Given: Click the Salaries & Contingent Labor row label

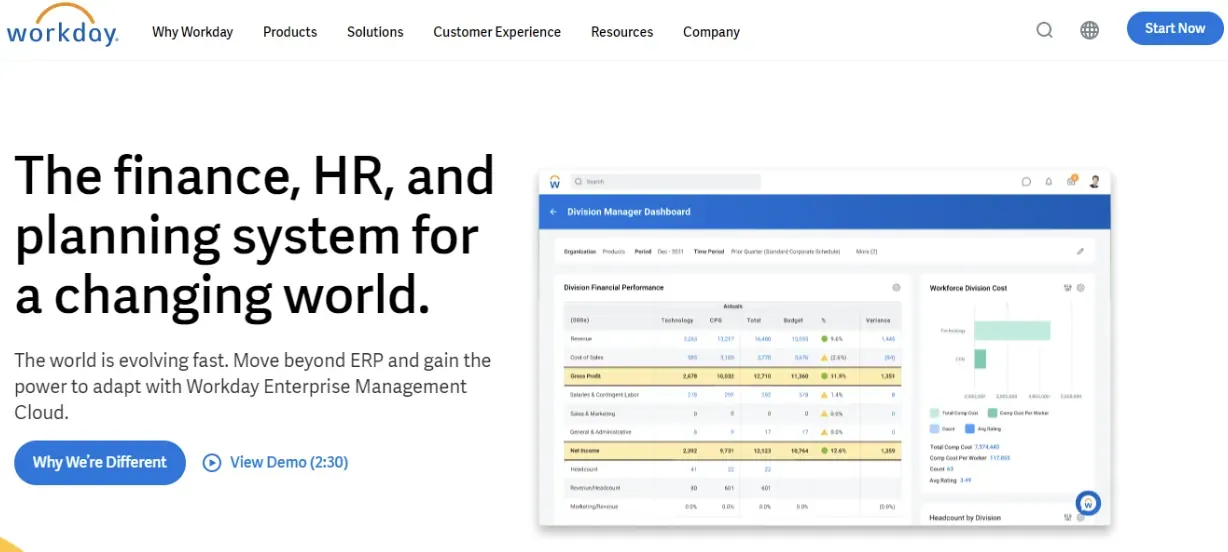Looking at the screenshot, I should pos(603,395).
